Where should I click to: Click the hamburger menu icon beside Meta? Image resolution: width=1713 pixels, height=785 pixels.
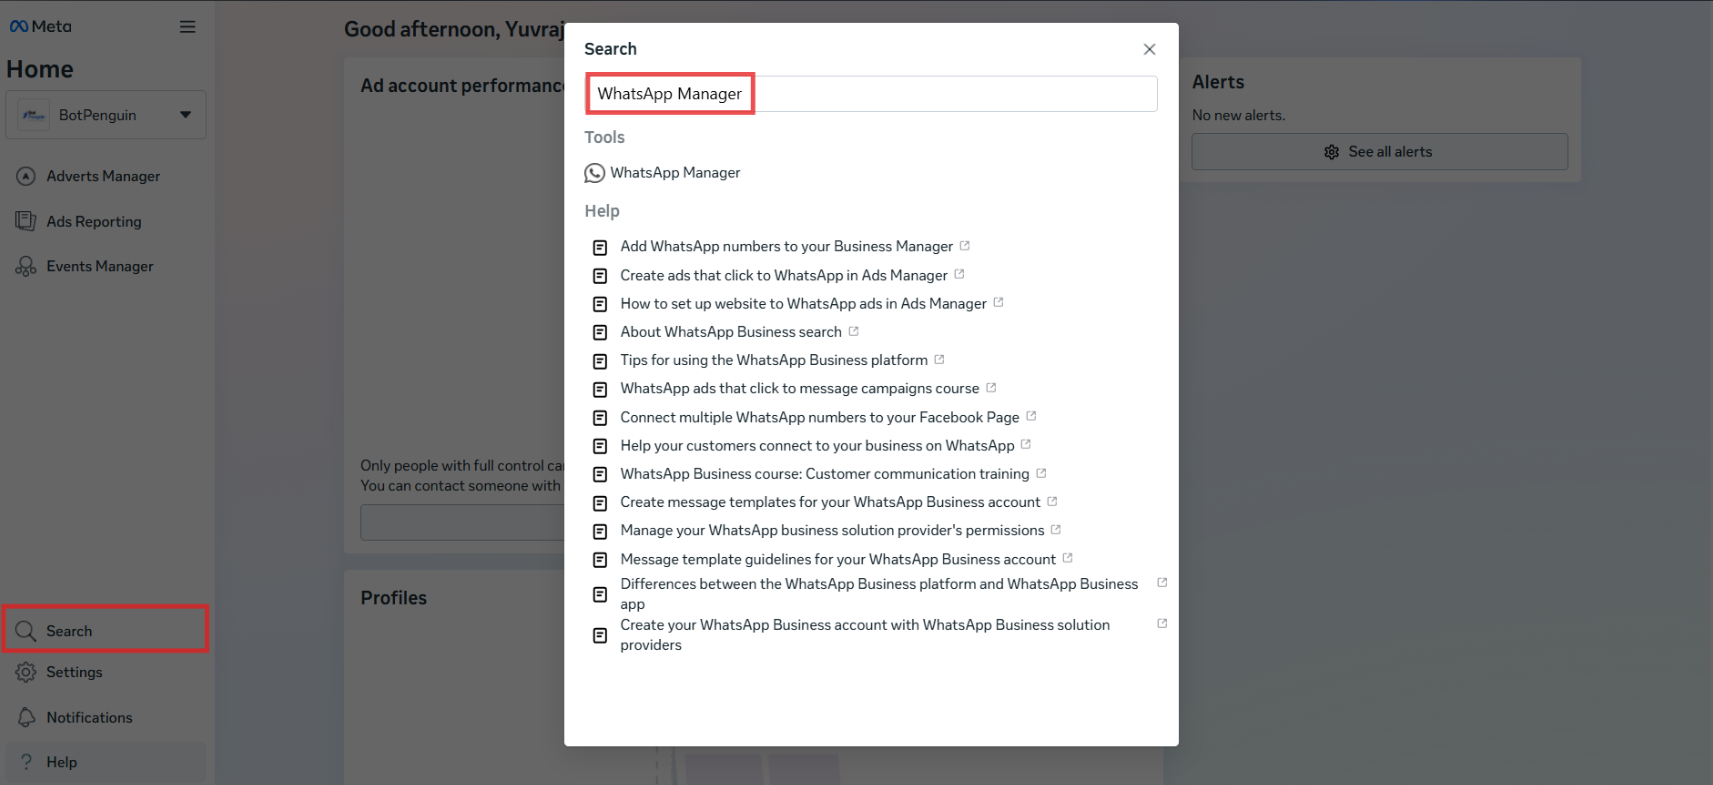pos(187,27)
